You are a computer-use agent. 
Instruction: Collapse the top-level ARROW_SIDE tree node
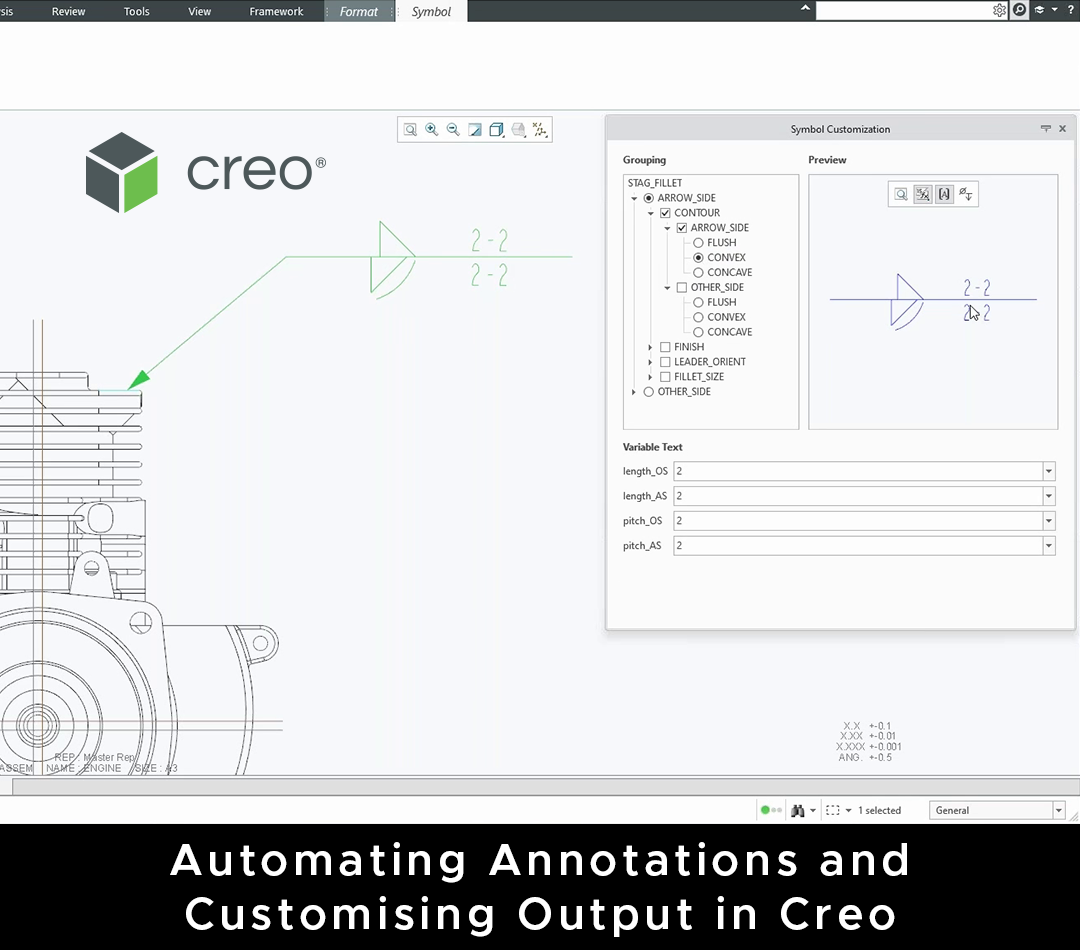(x=634, y=198)
